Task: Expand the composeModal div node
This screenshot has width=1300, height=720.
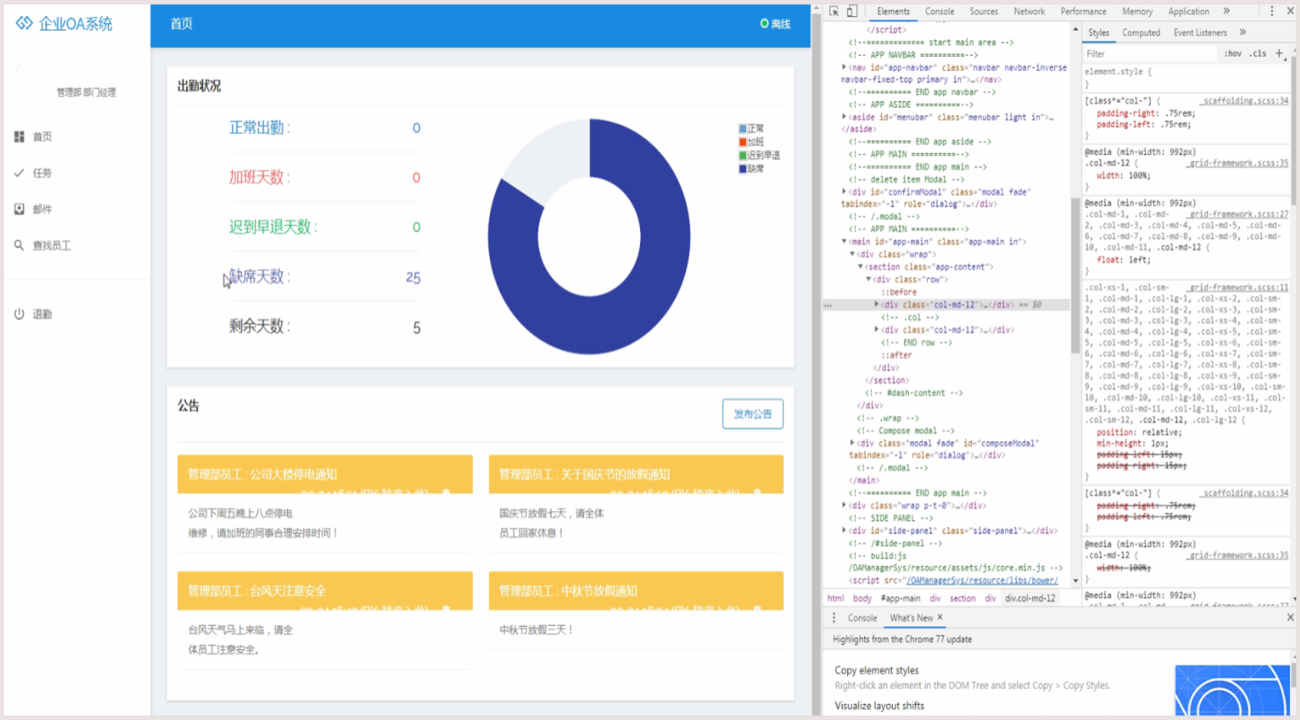Action: pos(853,443)
